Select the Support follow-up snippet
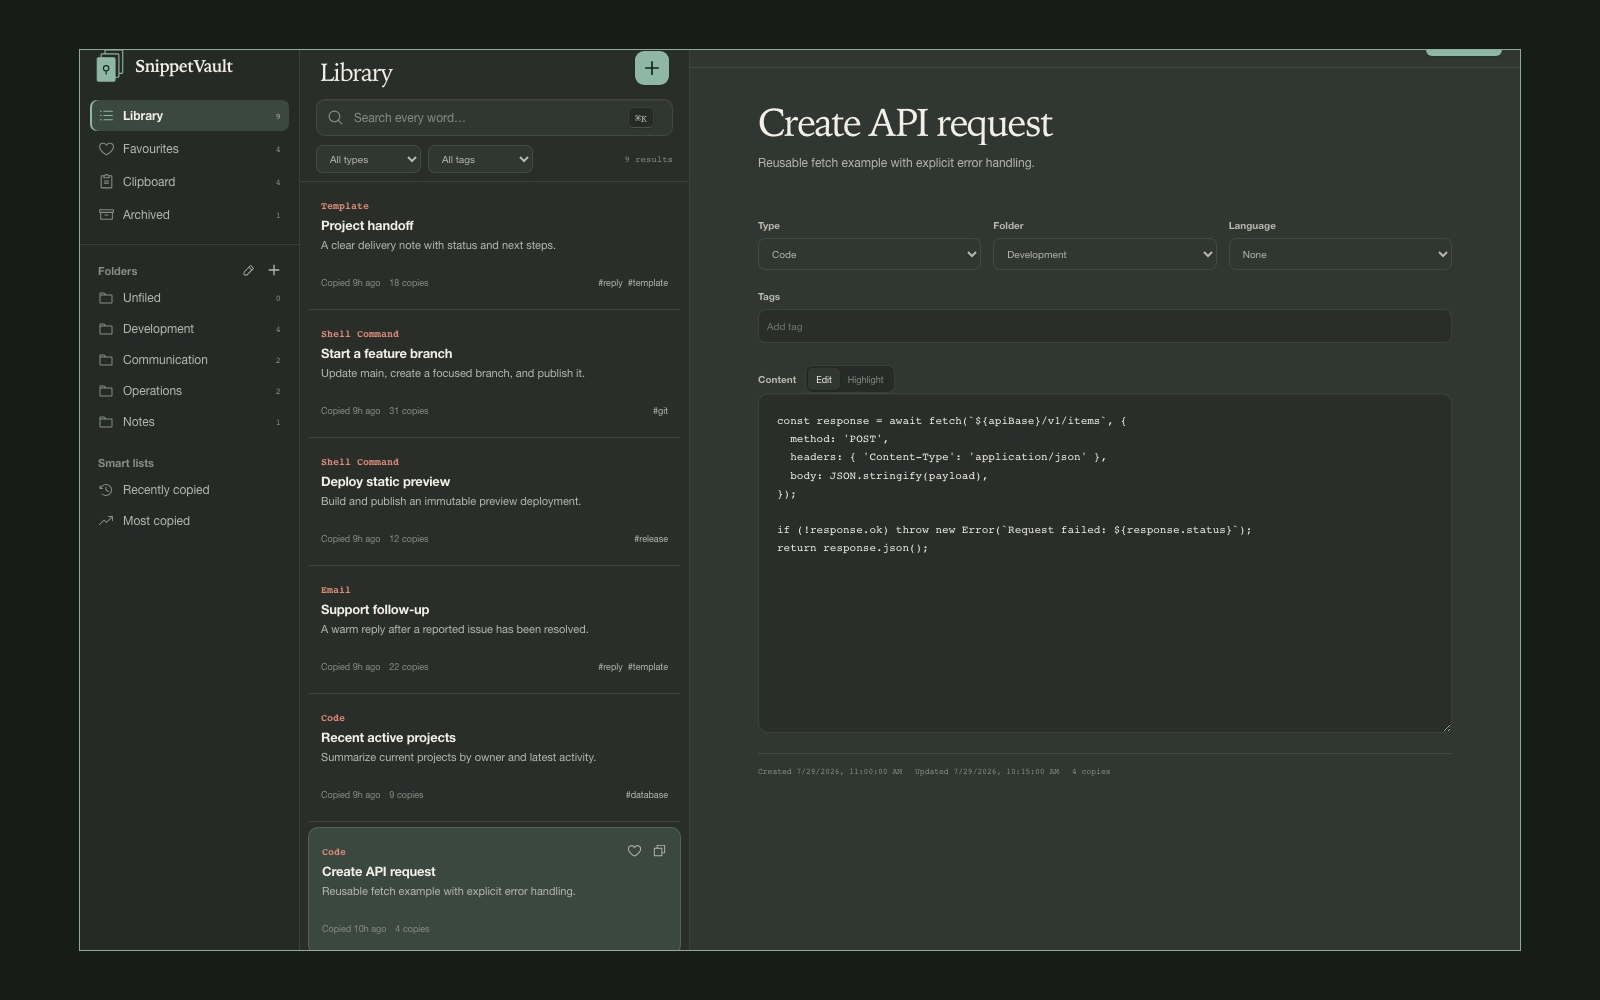The image size is (1600, 1000). coord(494,629)
